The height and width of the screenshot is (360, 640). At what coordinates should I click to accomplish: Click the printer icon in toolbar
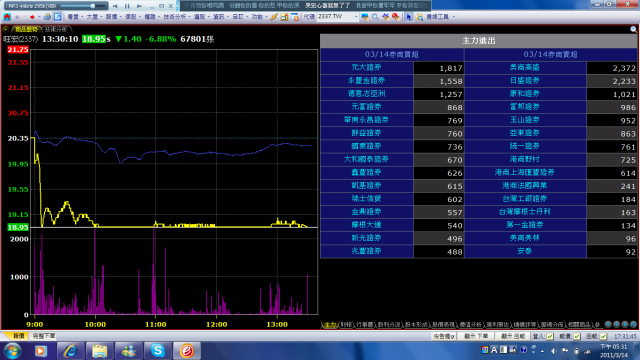[x=47, y=17]
